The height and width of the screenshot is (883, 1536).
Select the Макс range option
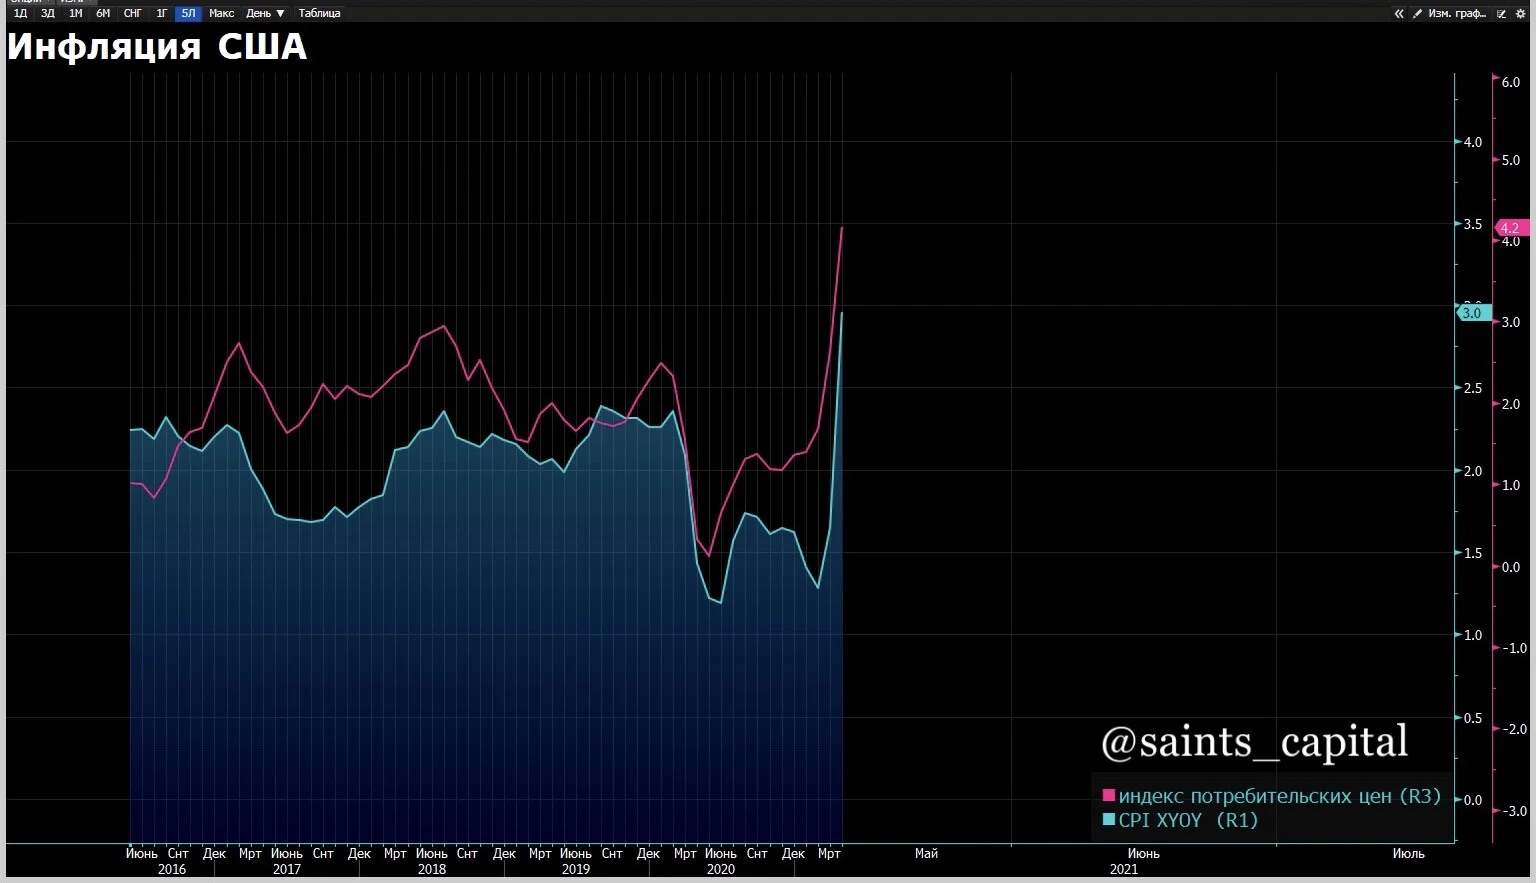point(222,13)
